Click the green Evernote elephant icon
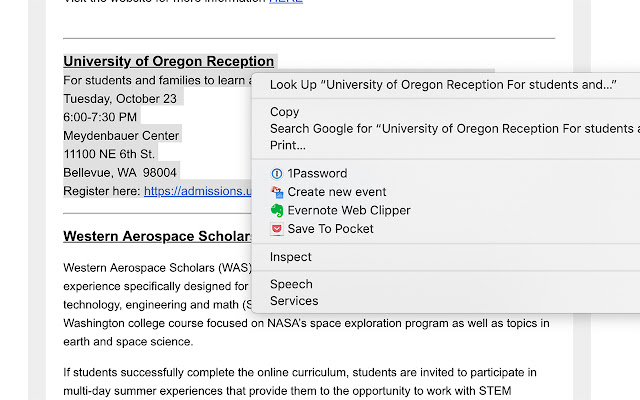Image resolution: width=640 pixels, height=400 pixels. point(277,210)
